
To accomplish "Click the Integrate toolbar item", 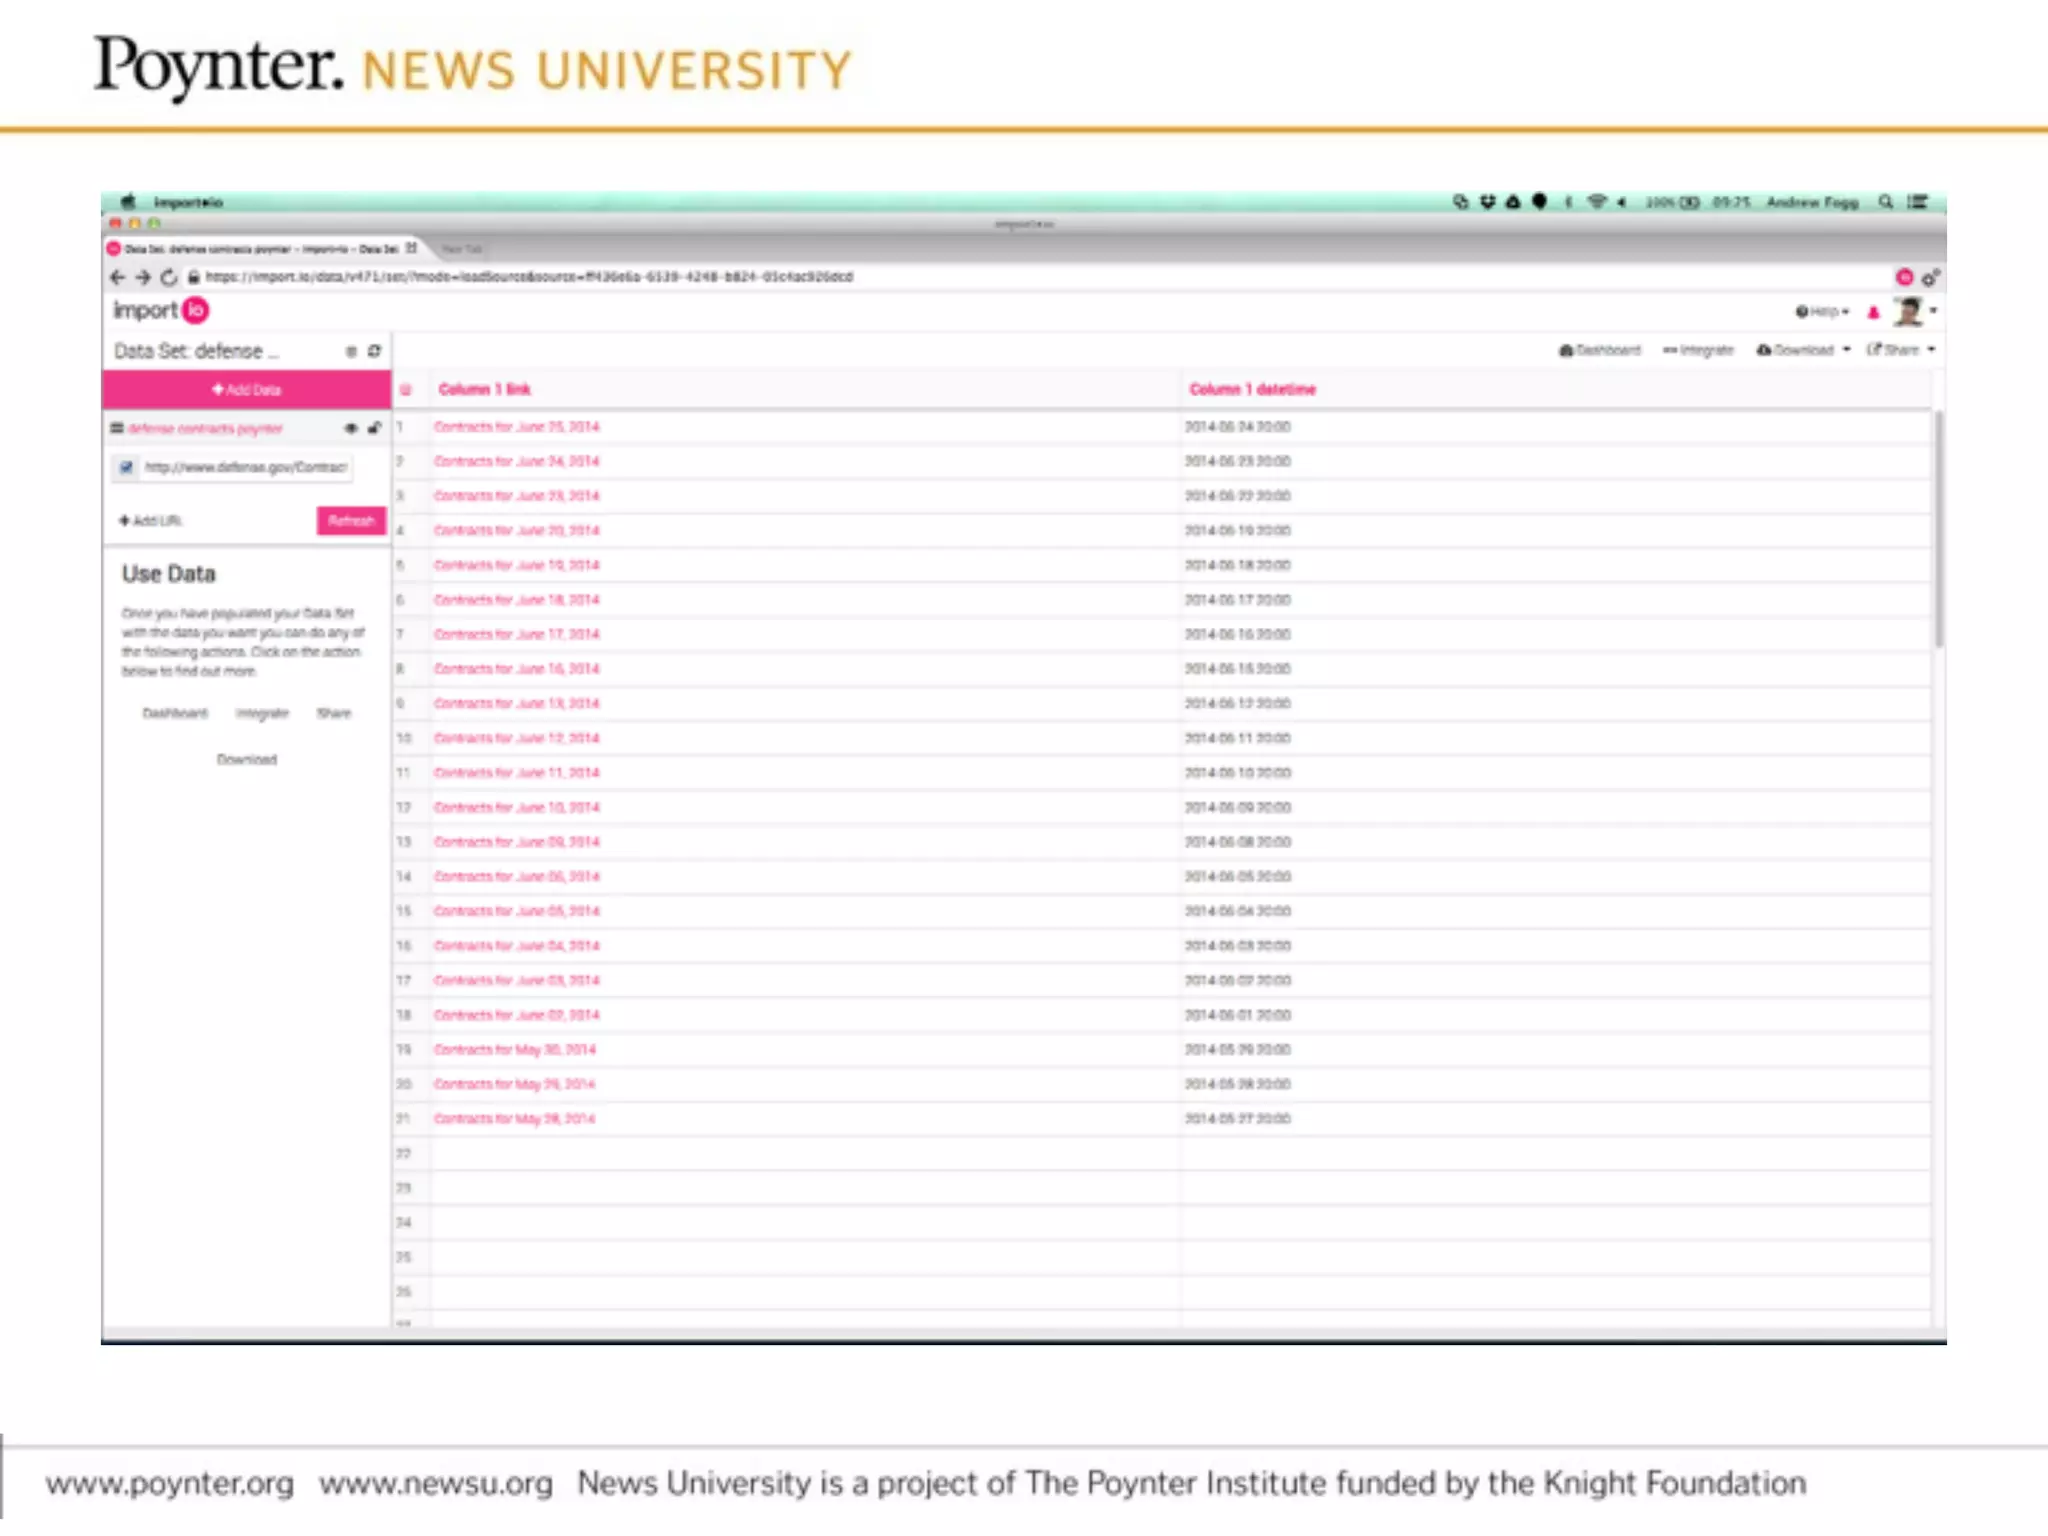I will coord(1698,350).
